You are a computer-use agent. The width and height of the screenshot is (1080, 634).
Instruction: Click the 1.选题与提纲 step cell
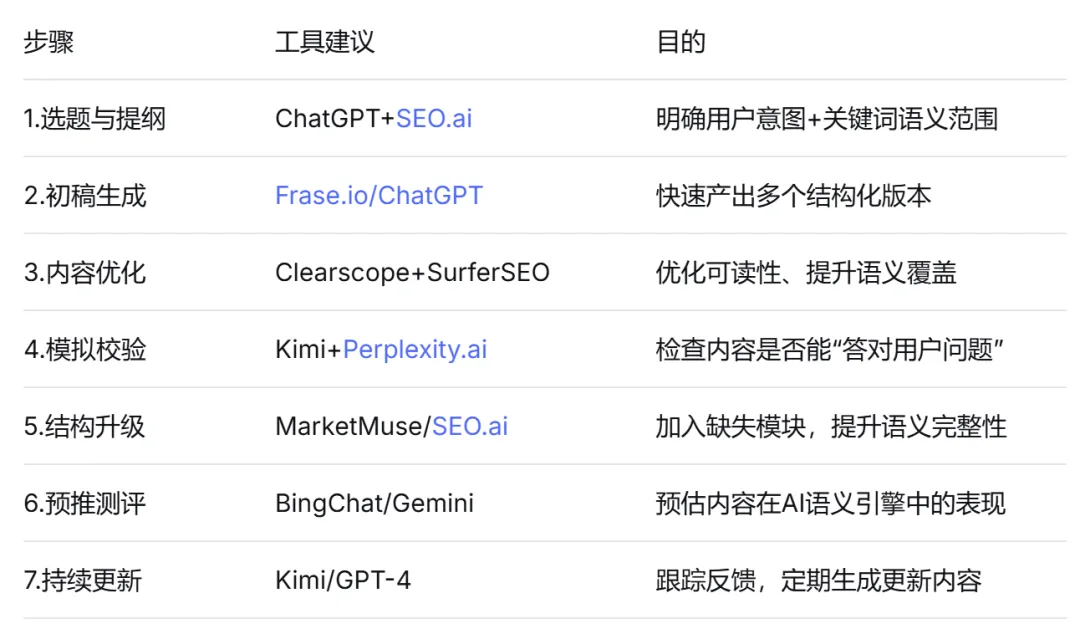95,119
